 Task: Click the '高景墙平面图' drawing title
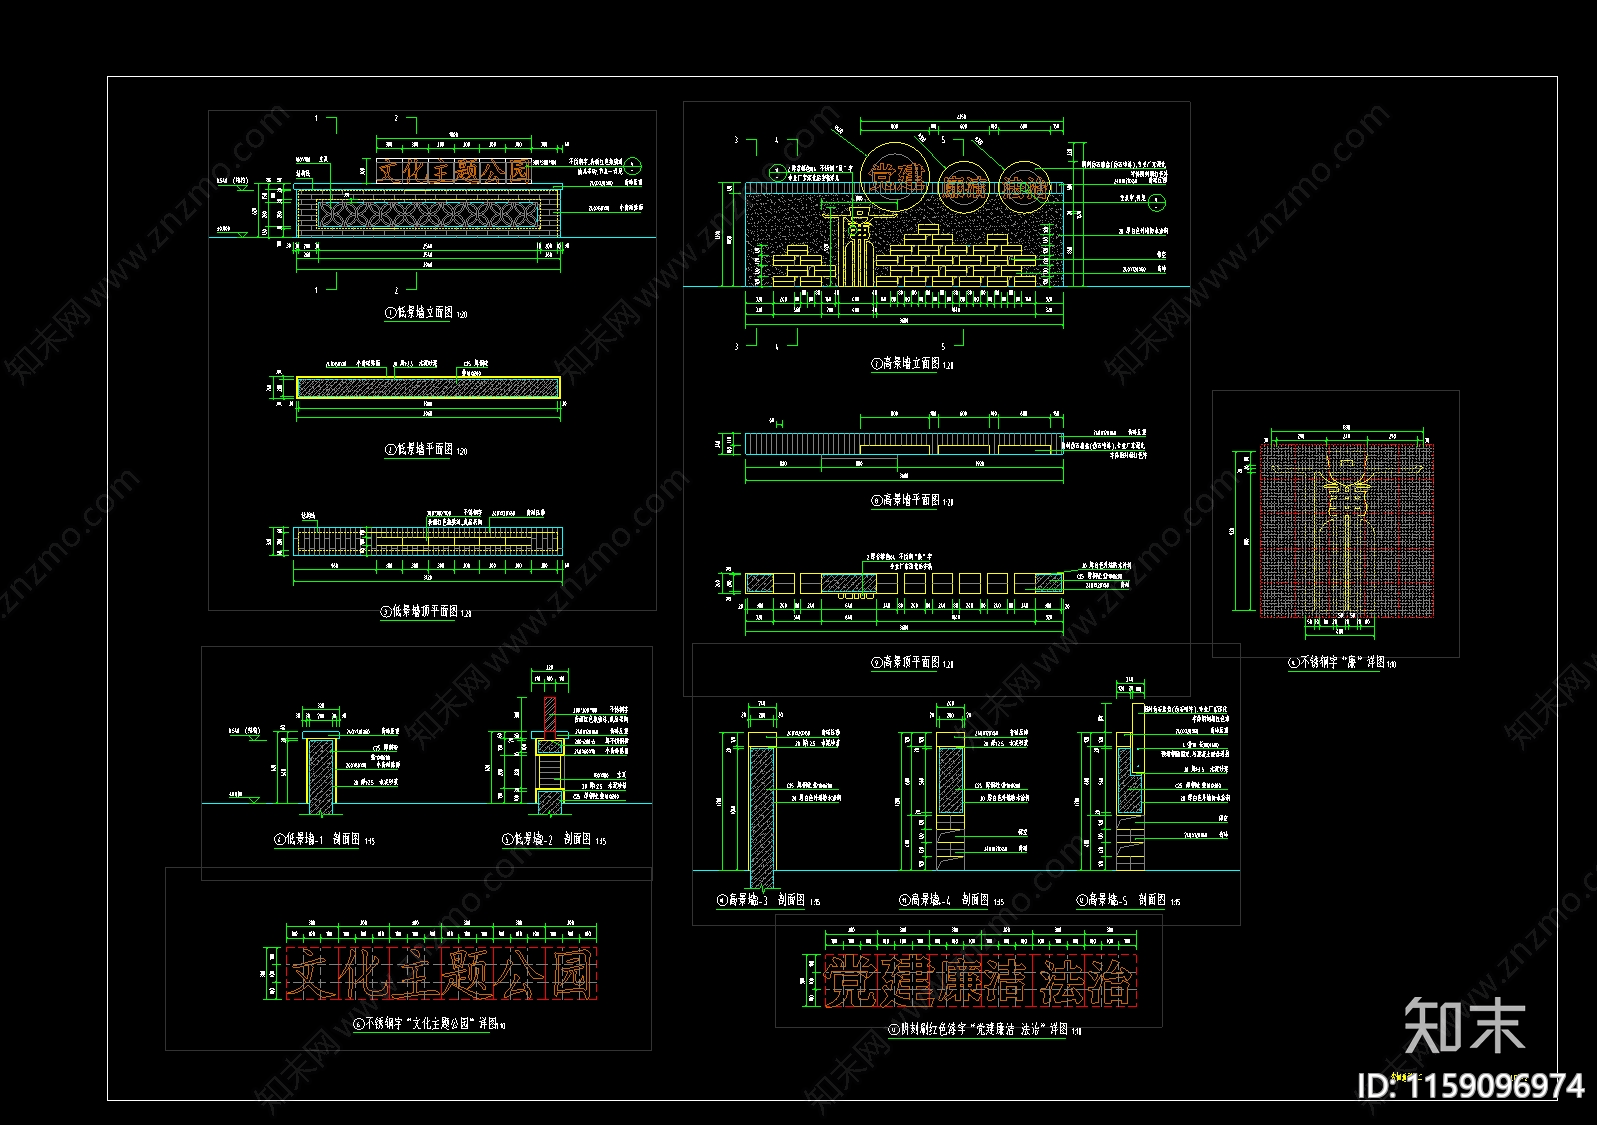pyautogui.click(x=912, y=501)
